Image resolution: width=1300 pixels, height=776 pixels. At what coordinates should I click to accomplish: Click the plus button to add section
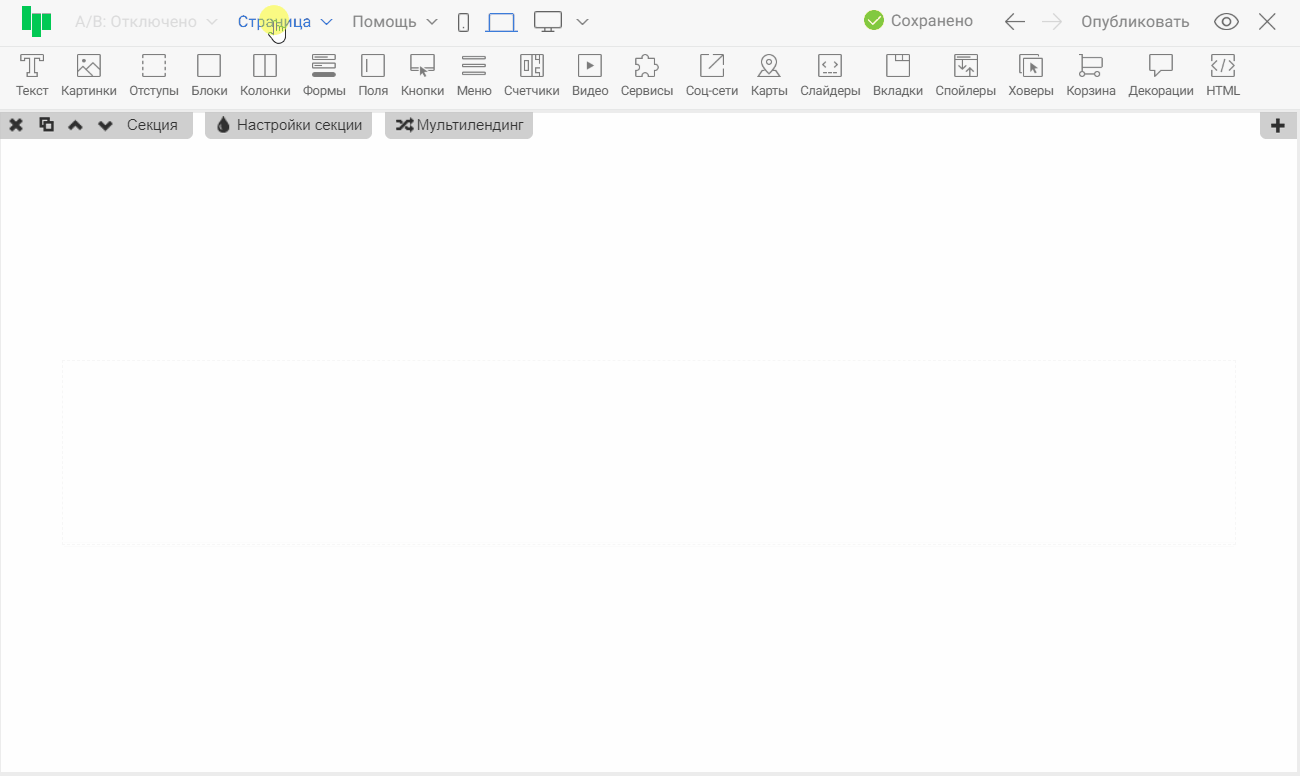coord(1277,125)
